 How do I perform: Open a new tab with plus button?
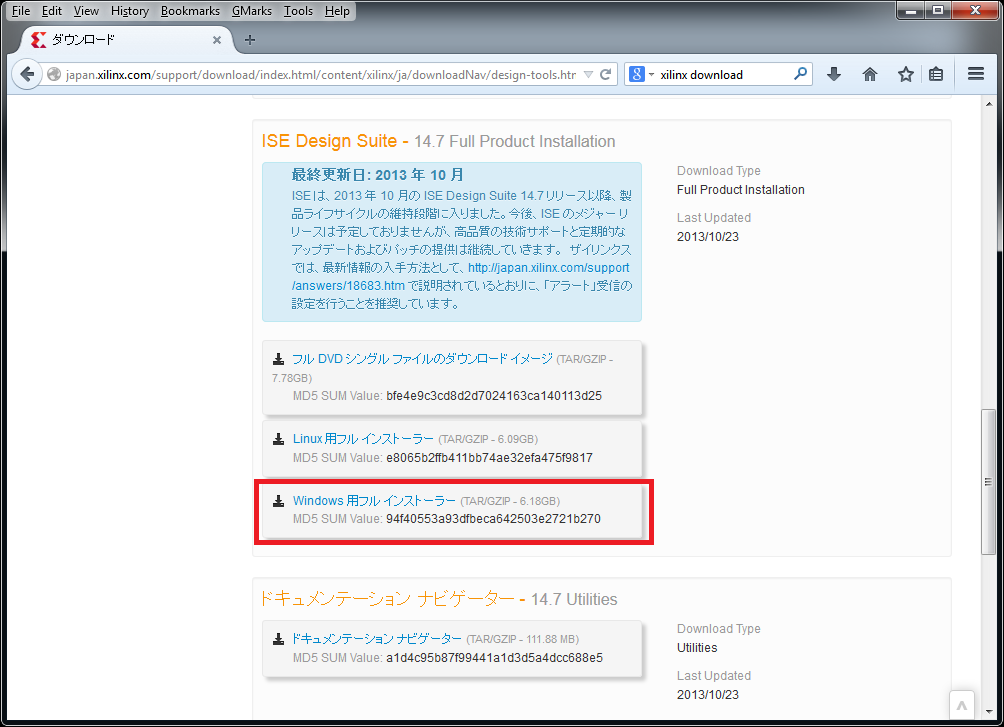(250, 40)
